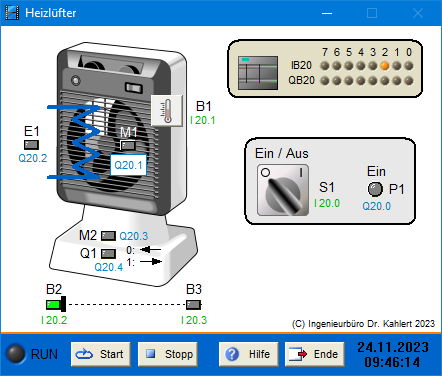Click the Q20.1 address label box
This screenshot has width=442, height=376.
pyautogui.click(x=128, y=165)
